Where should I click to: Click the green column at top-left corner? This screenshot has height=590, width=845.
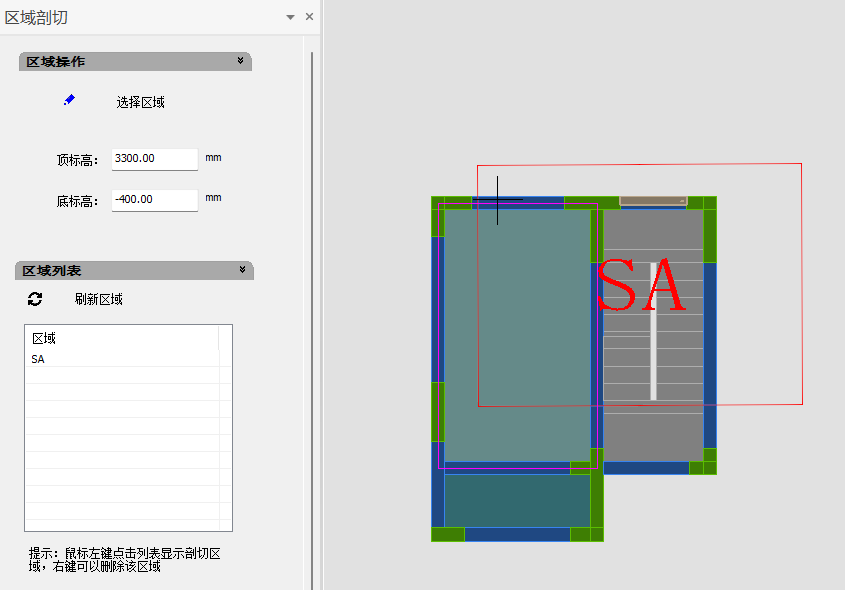(x=437, y=202)
